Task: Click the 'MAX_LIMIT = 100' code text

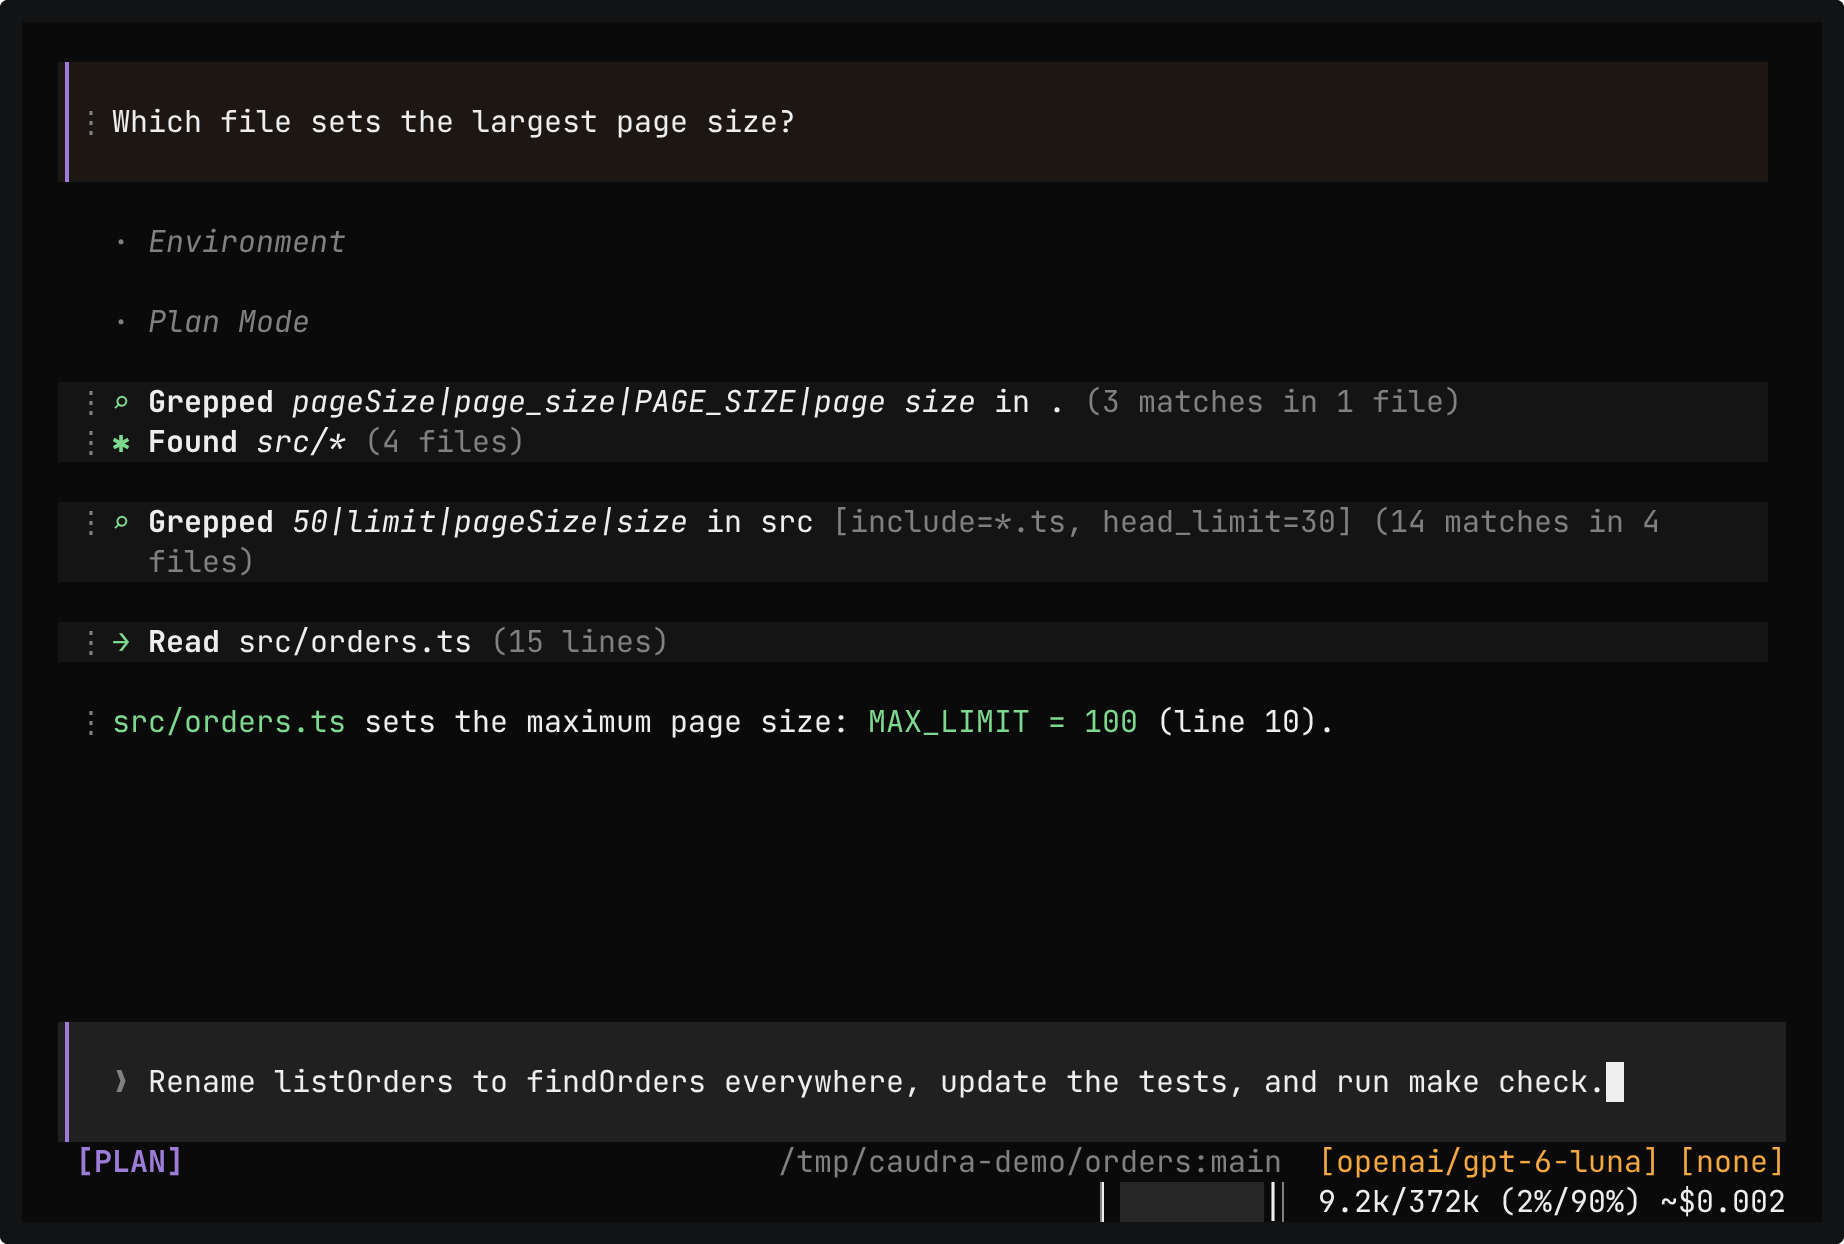Action: [1002, 722]
